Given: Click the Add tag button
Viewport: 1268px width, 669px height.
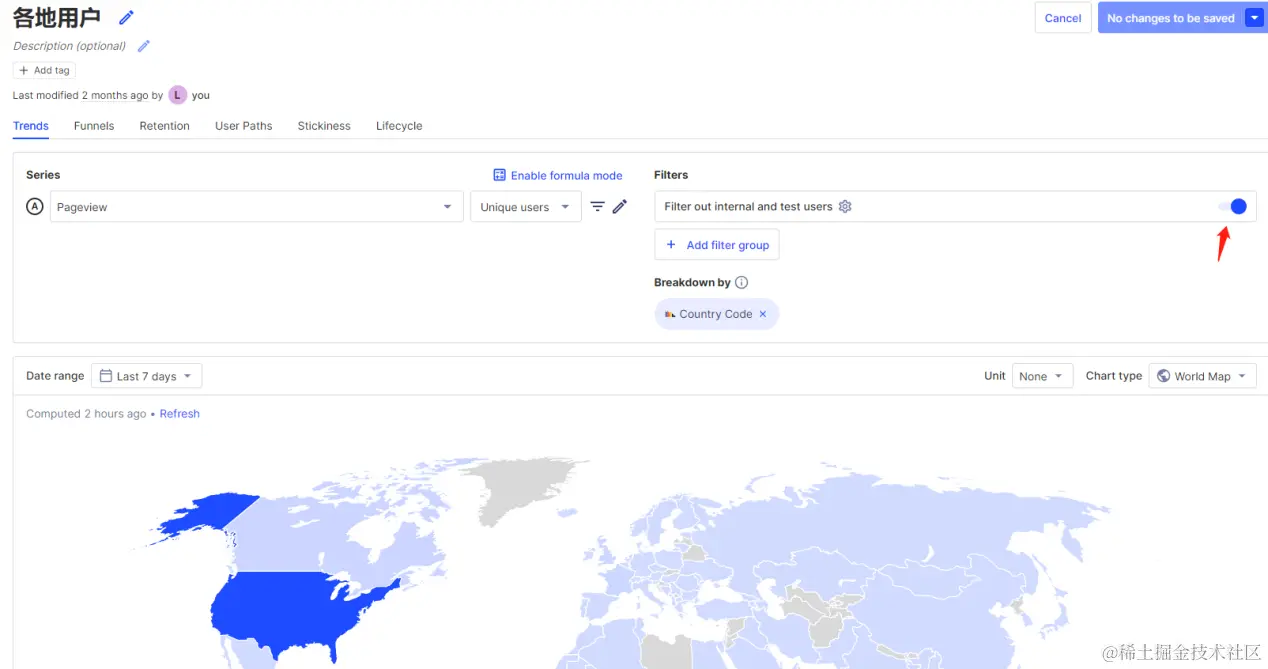Looking at the screenshot, I should point(44,71).
